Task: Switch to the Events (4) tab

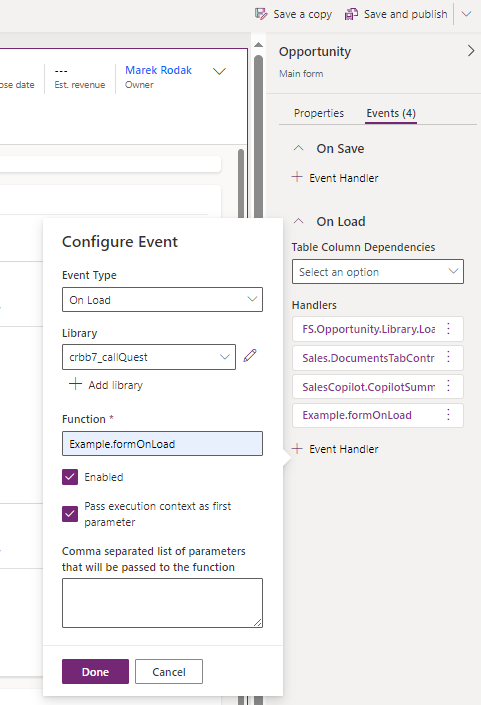Action: pyautogui.click(x=391, y=113)
